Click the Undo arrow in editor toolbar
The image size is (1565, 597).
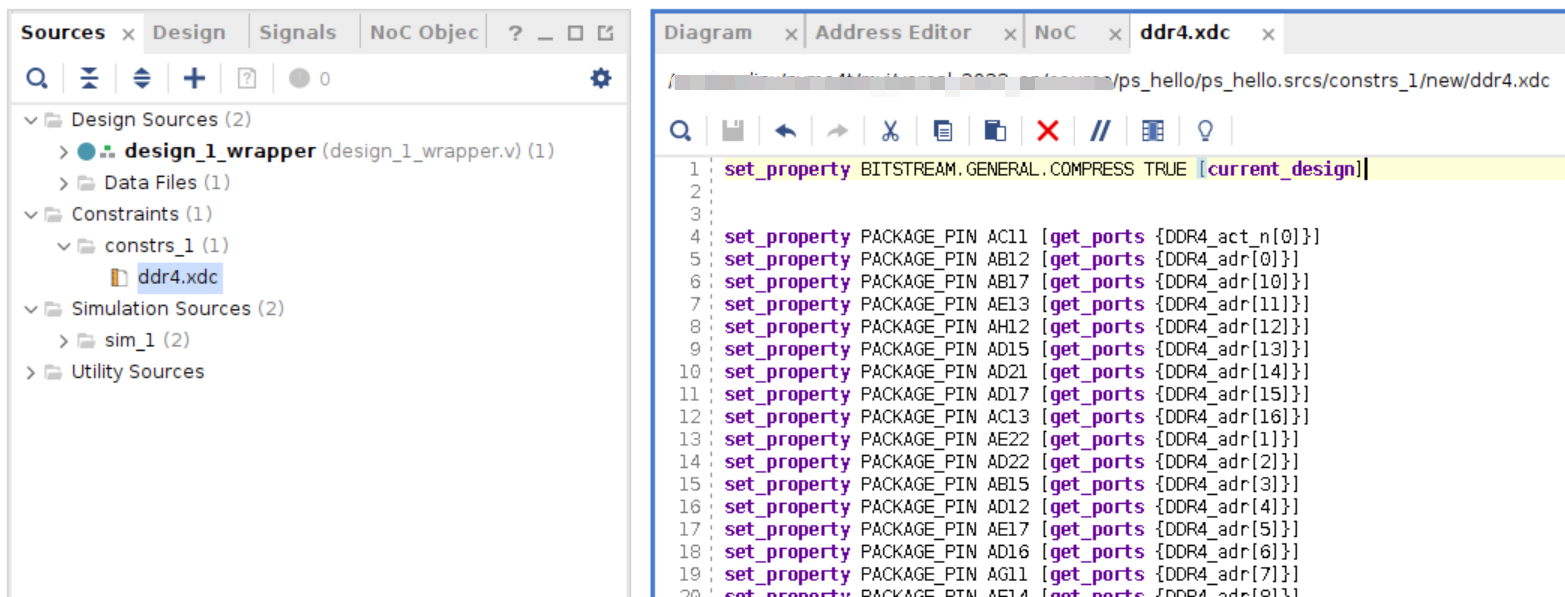pos(786,131)
